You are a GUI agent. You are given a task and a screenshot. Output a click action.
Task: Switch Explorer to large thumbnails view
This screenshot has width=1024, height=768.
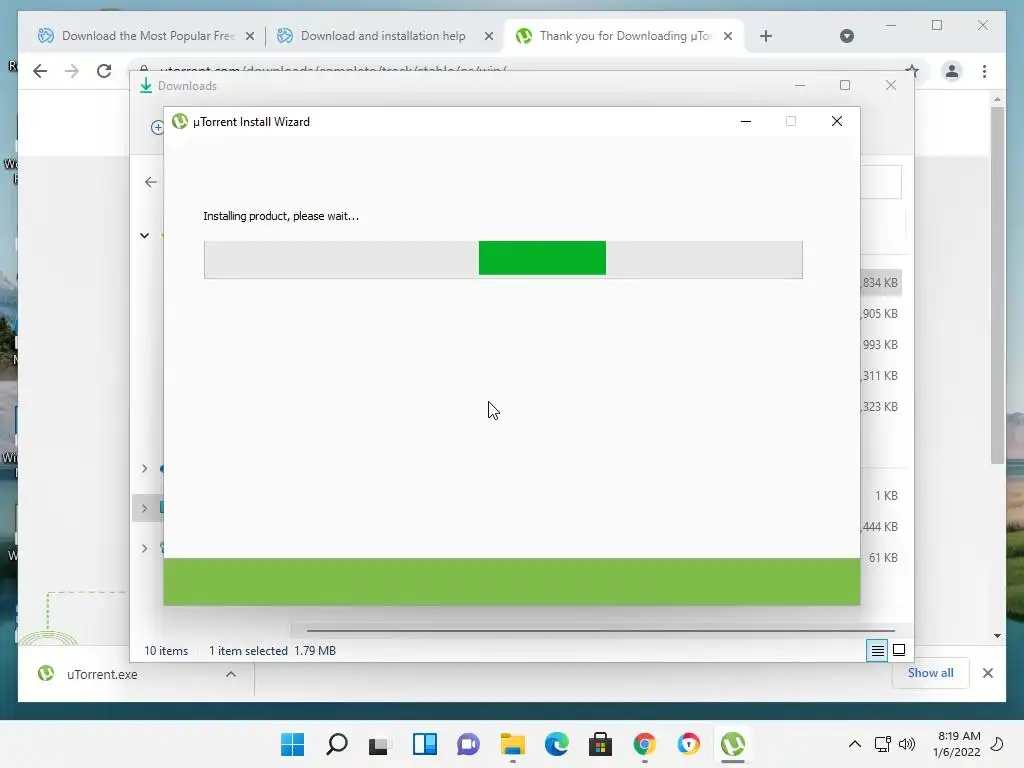(x=899, y=650)
